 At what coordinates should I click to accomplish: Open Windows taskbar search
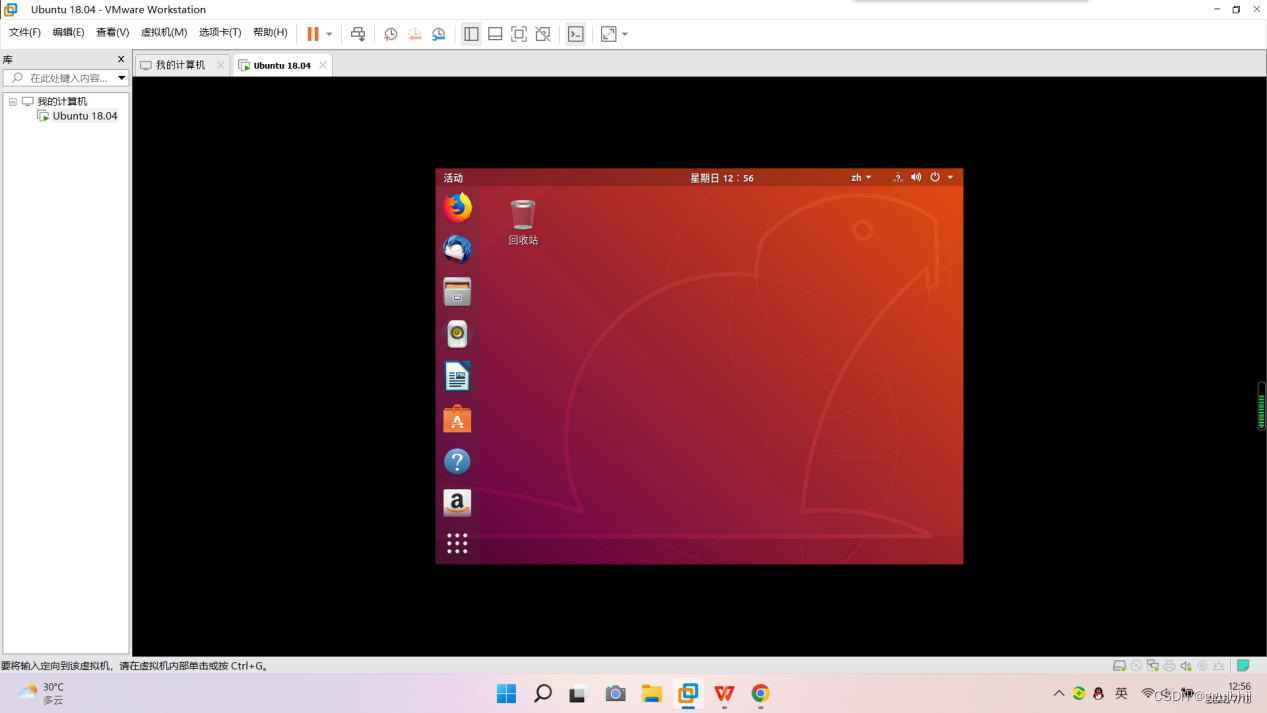[x=543, y=694]
